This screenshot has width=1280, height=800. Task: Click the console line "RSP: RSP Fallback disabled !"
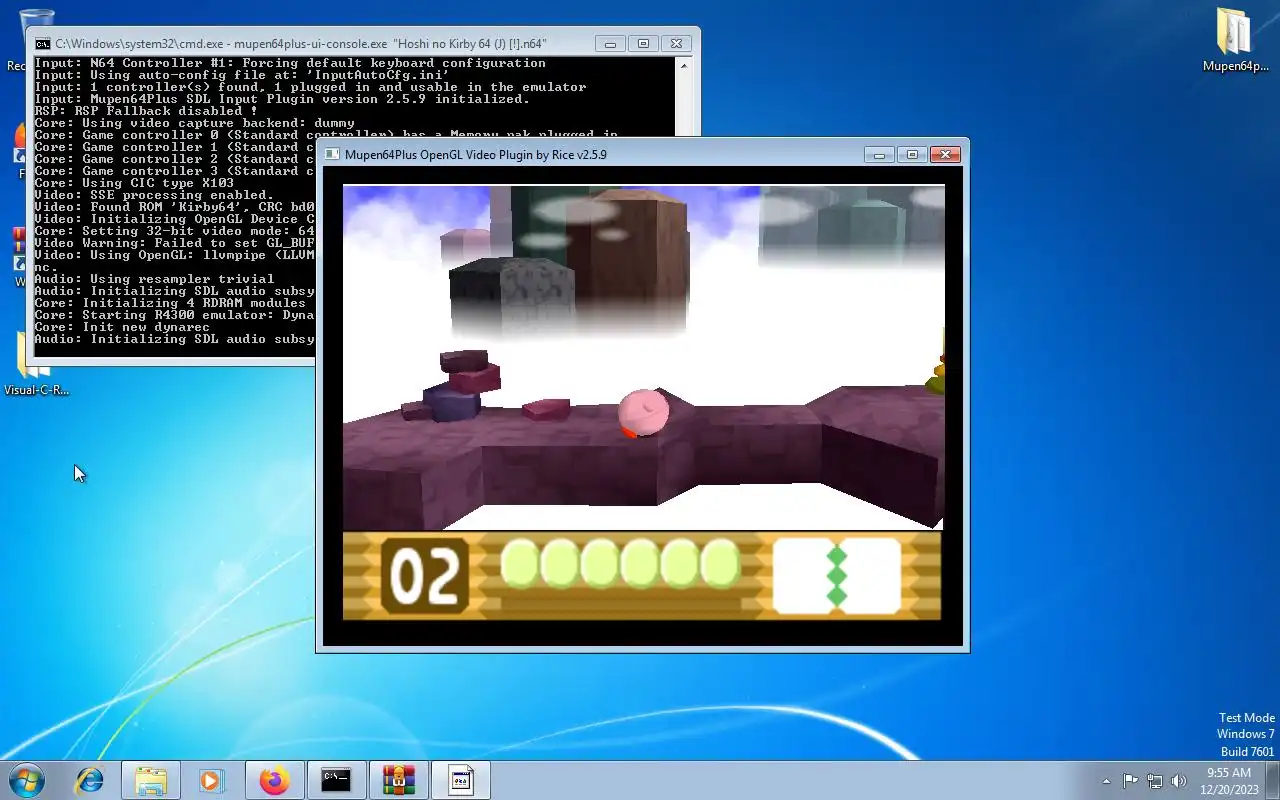point(146,111)
